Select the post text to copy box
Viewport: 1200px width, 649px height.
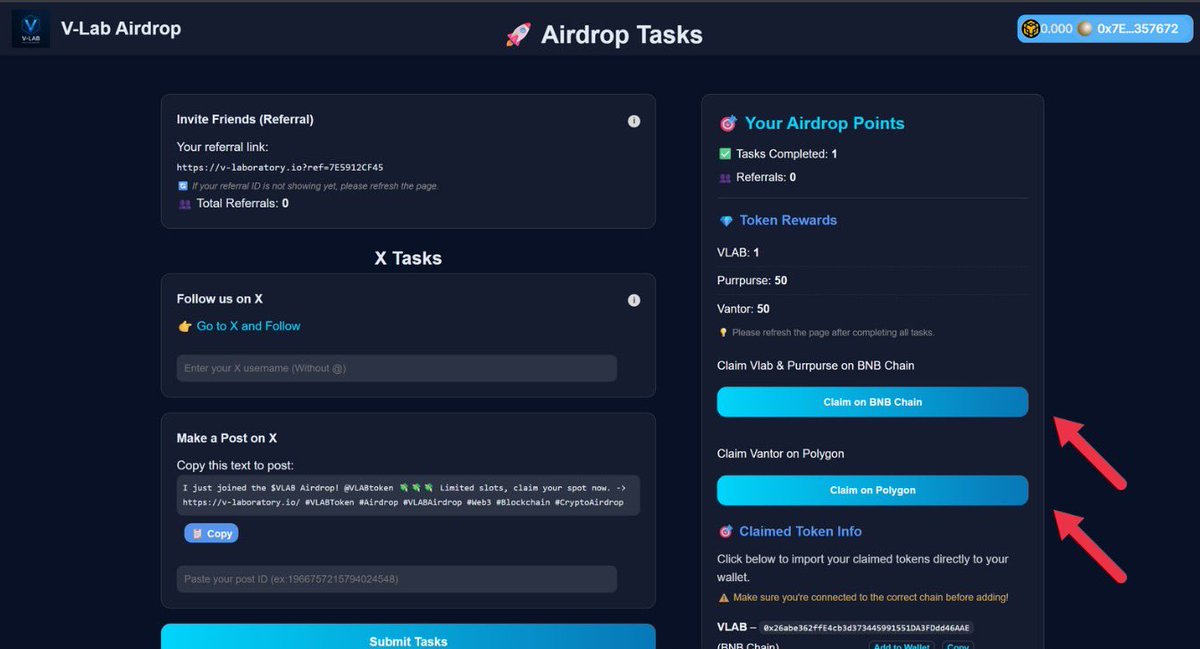click(408, 495)
